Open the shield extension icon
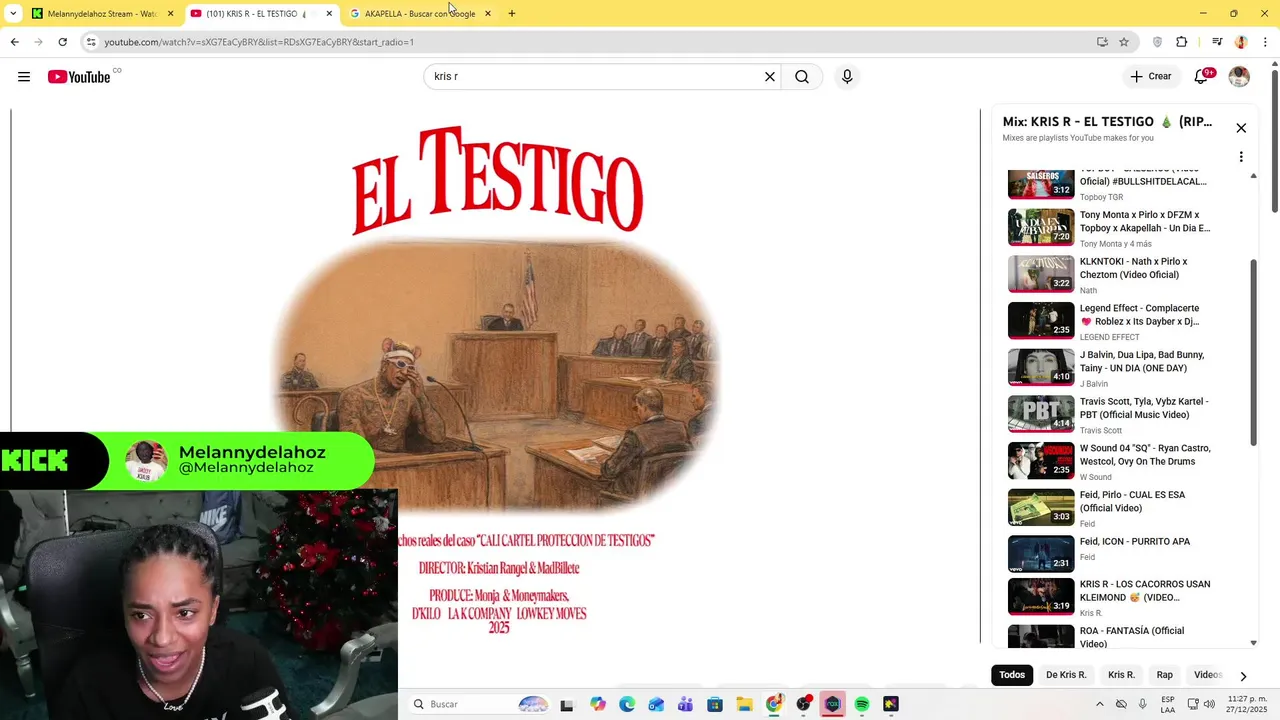 click(x=1158, y=42)
